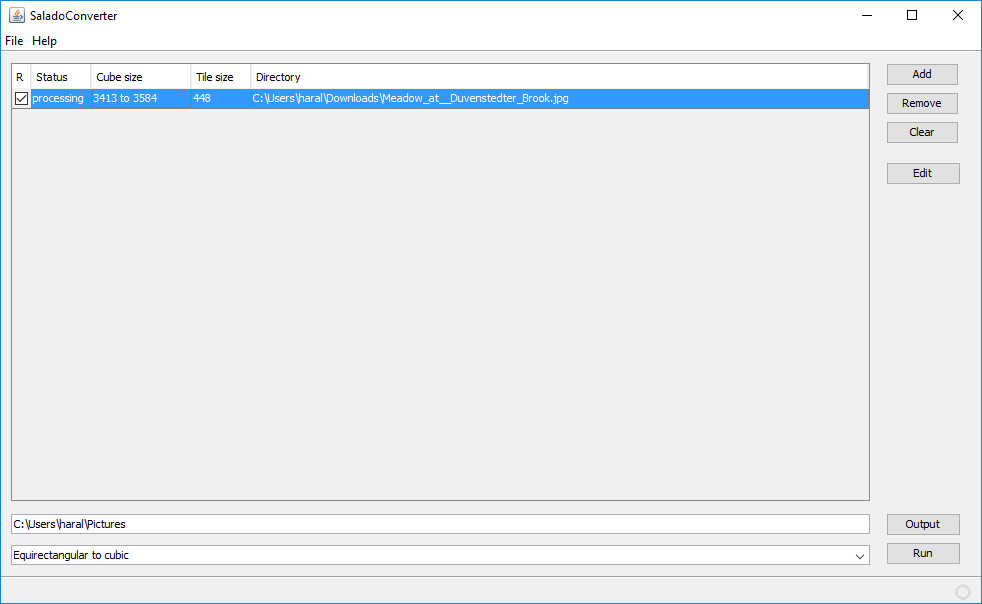Click the R column header
The height and width of the screenshot is (604, 982).
20,77
